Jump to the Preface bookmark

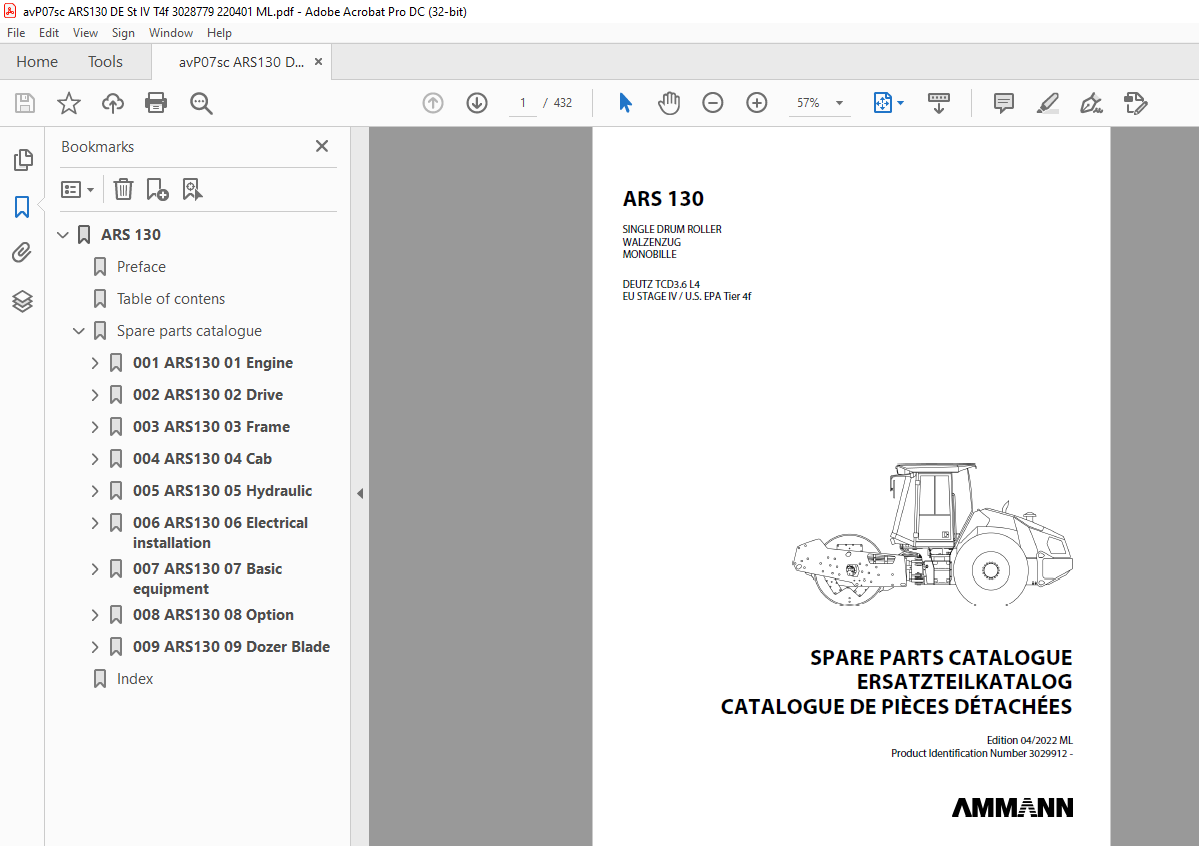pos(141,267)
